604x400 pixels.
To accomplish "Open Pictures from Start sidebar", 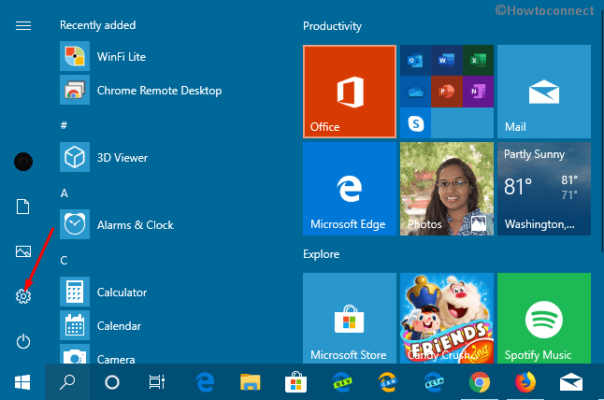I will click(x=23, y=251).
